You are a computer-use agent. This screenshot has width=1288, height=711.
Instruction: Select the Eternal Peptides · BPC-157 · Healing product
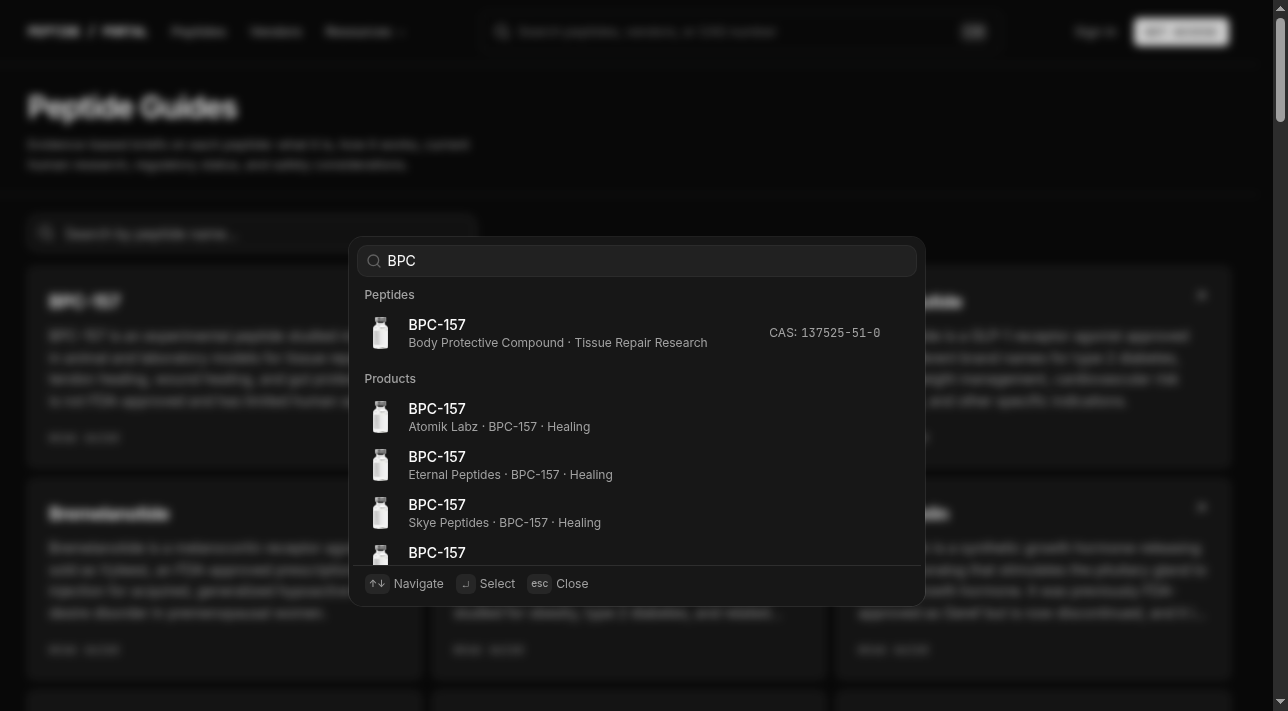[636, 465]
